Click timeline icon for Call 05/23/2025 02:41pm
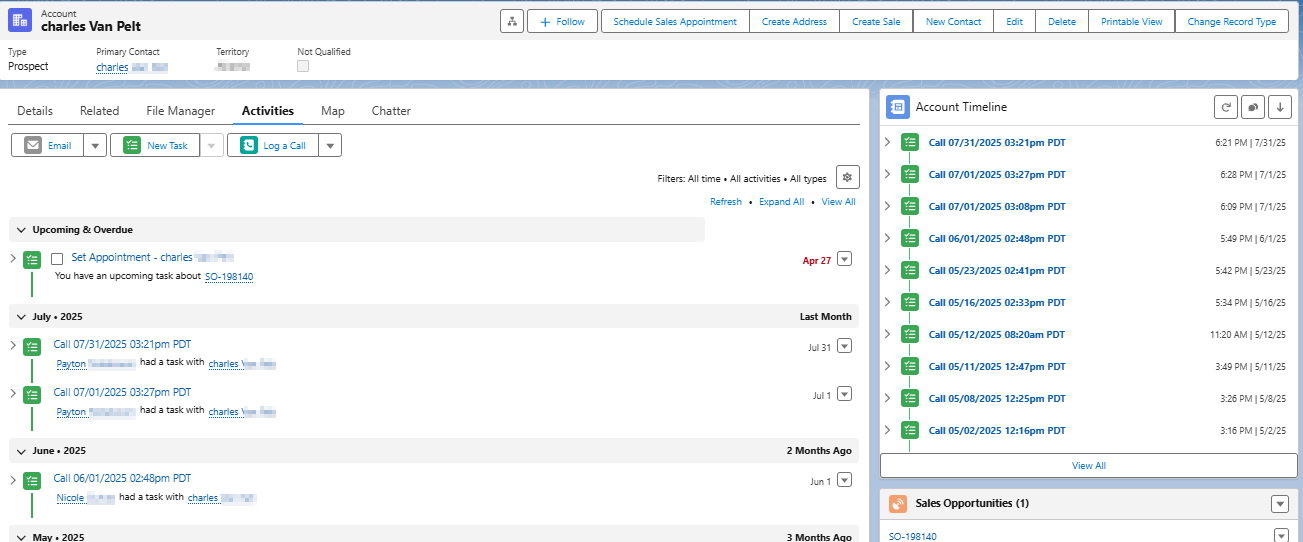The image size is (1303, 542). tap(909, 270)
